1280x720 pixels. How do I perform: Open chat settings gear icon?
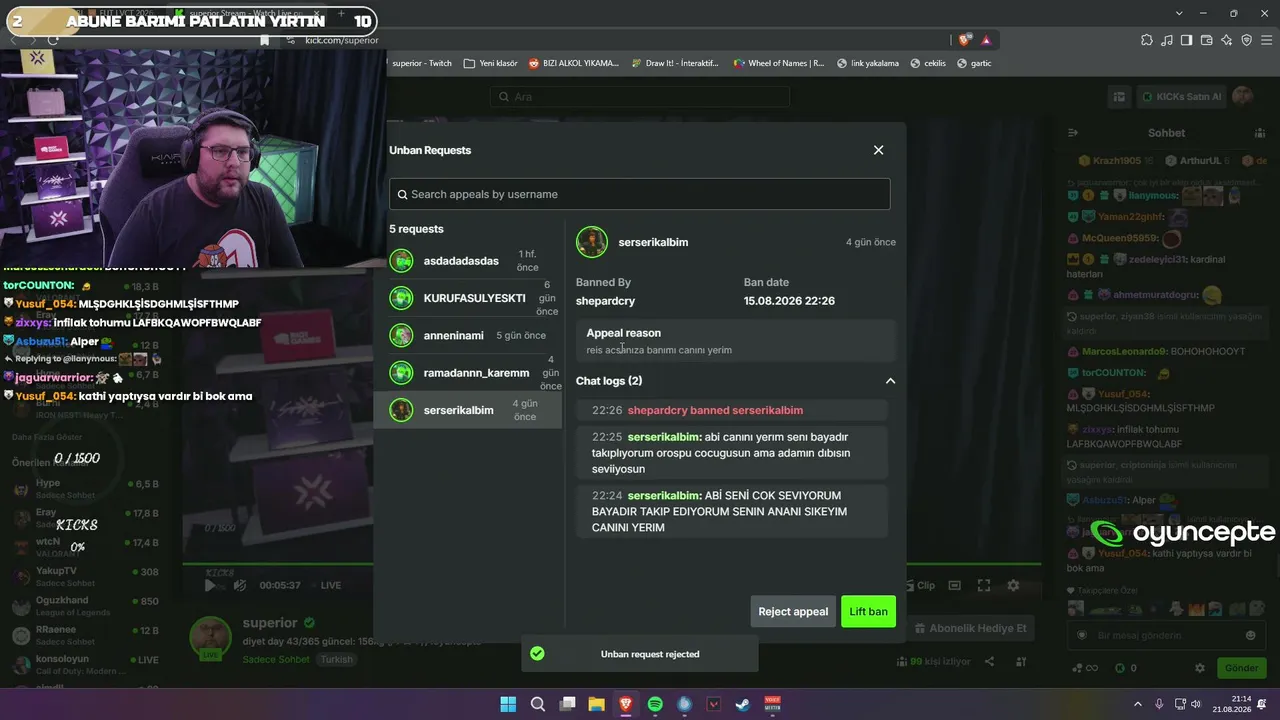coord(1200,668)
